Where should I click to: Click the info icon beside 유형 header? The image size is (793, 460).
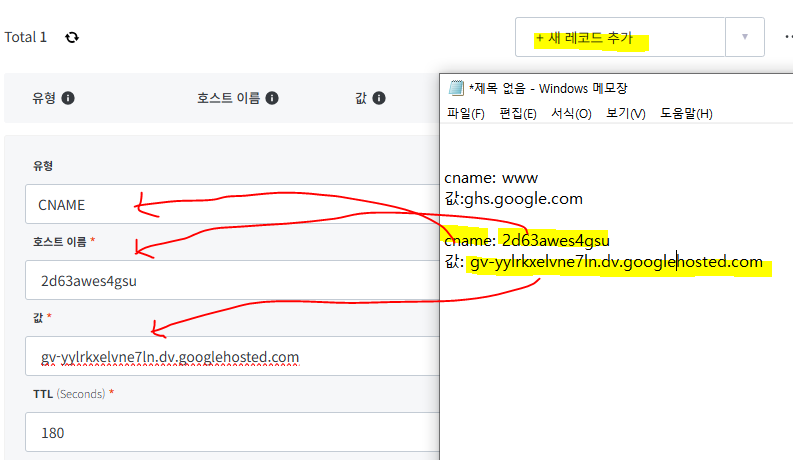(x=68, y=98)
